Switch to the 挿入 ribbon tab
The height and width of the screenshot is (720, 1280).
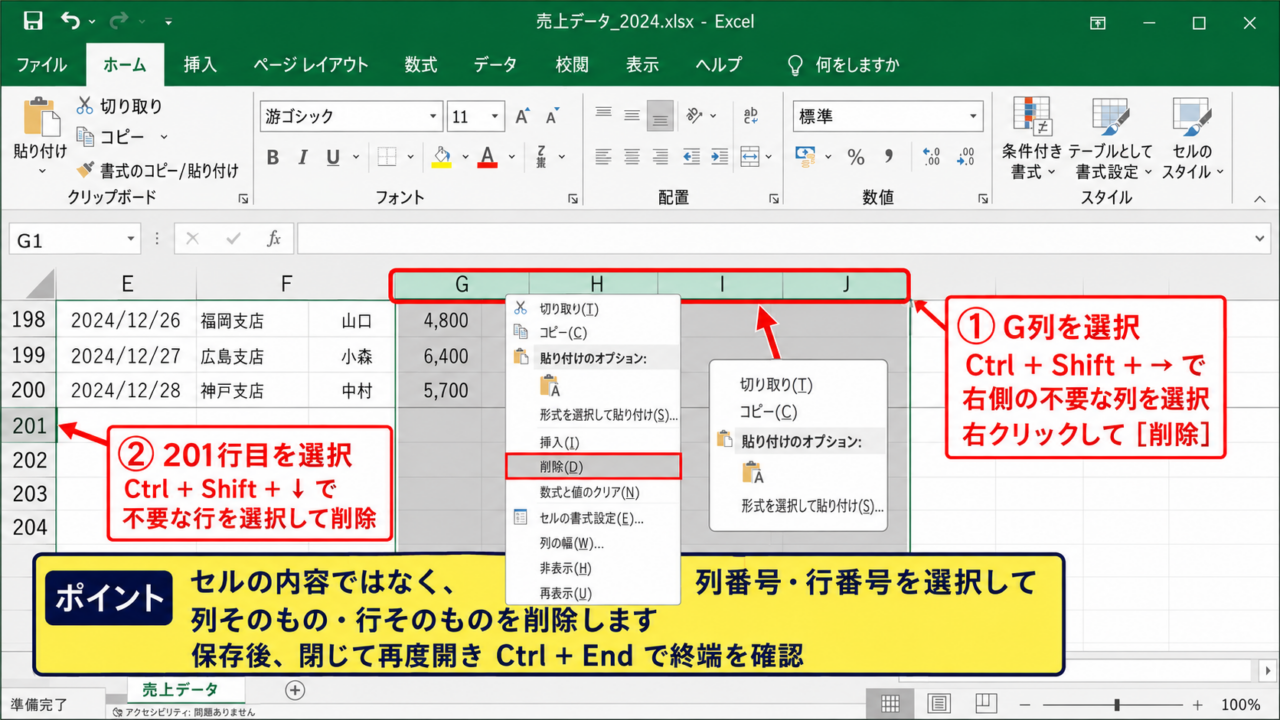[x=200, y=65]
